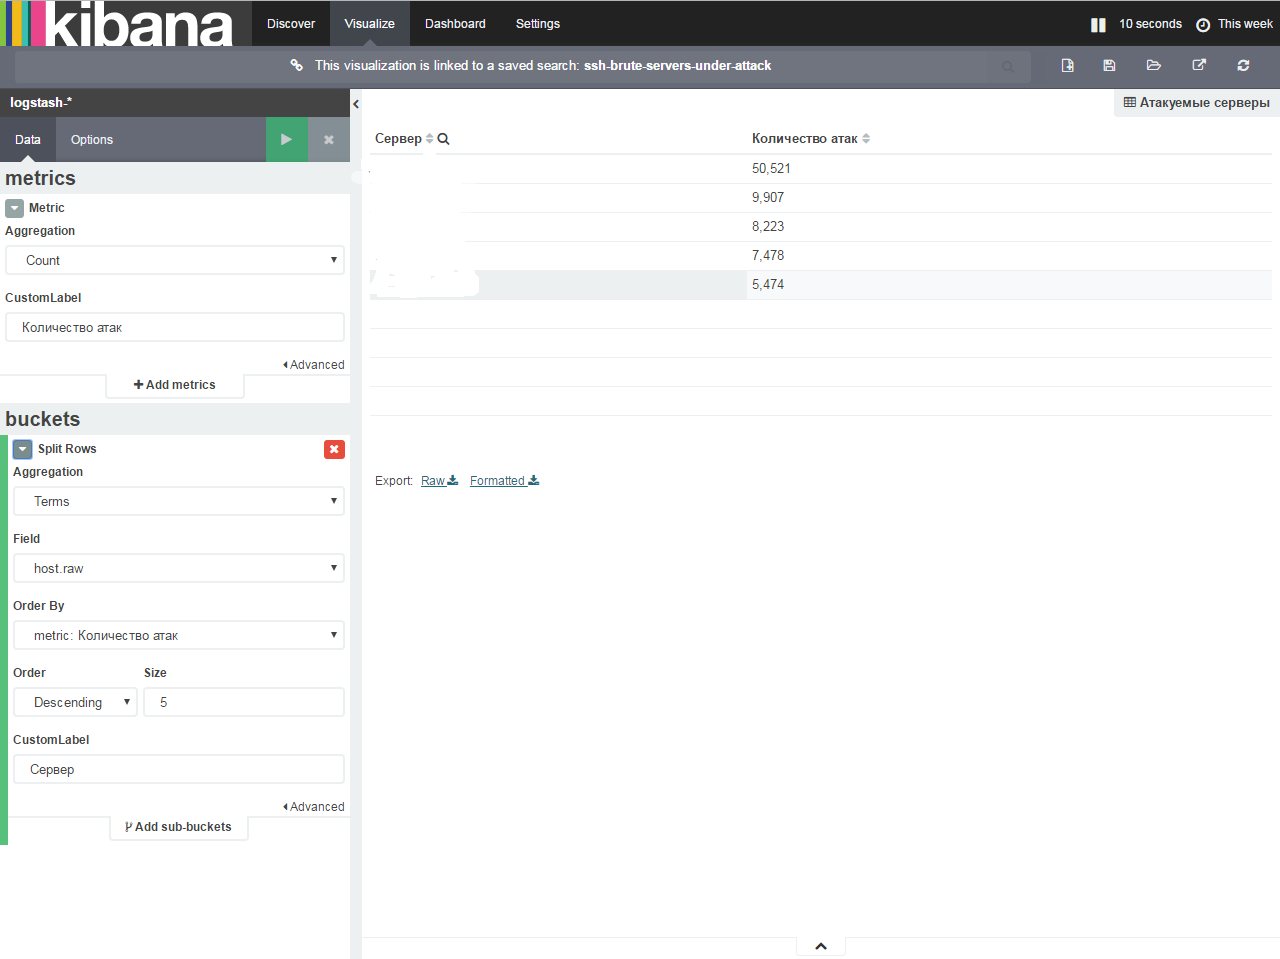The image size is (1280, 959).
Task: Click the linked saved search chain icon
Action: coord(296,65)
